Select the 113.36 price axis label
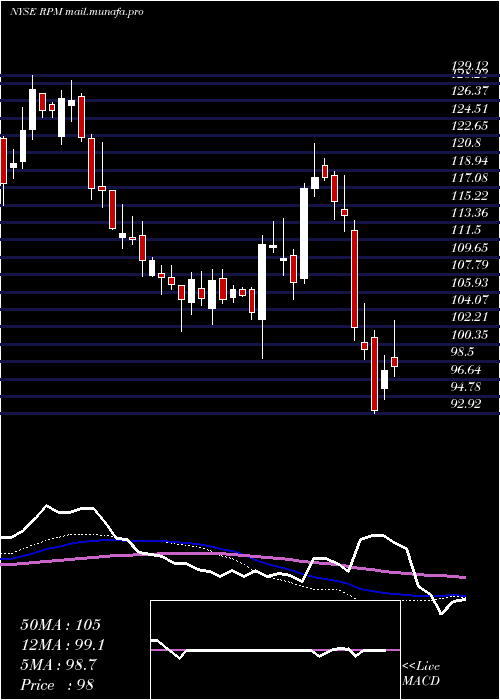The image size is (500, 700). [x=471, y=213]
